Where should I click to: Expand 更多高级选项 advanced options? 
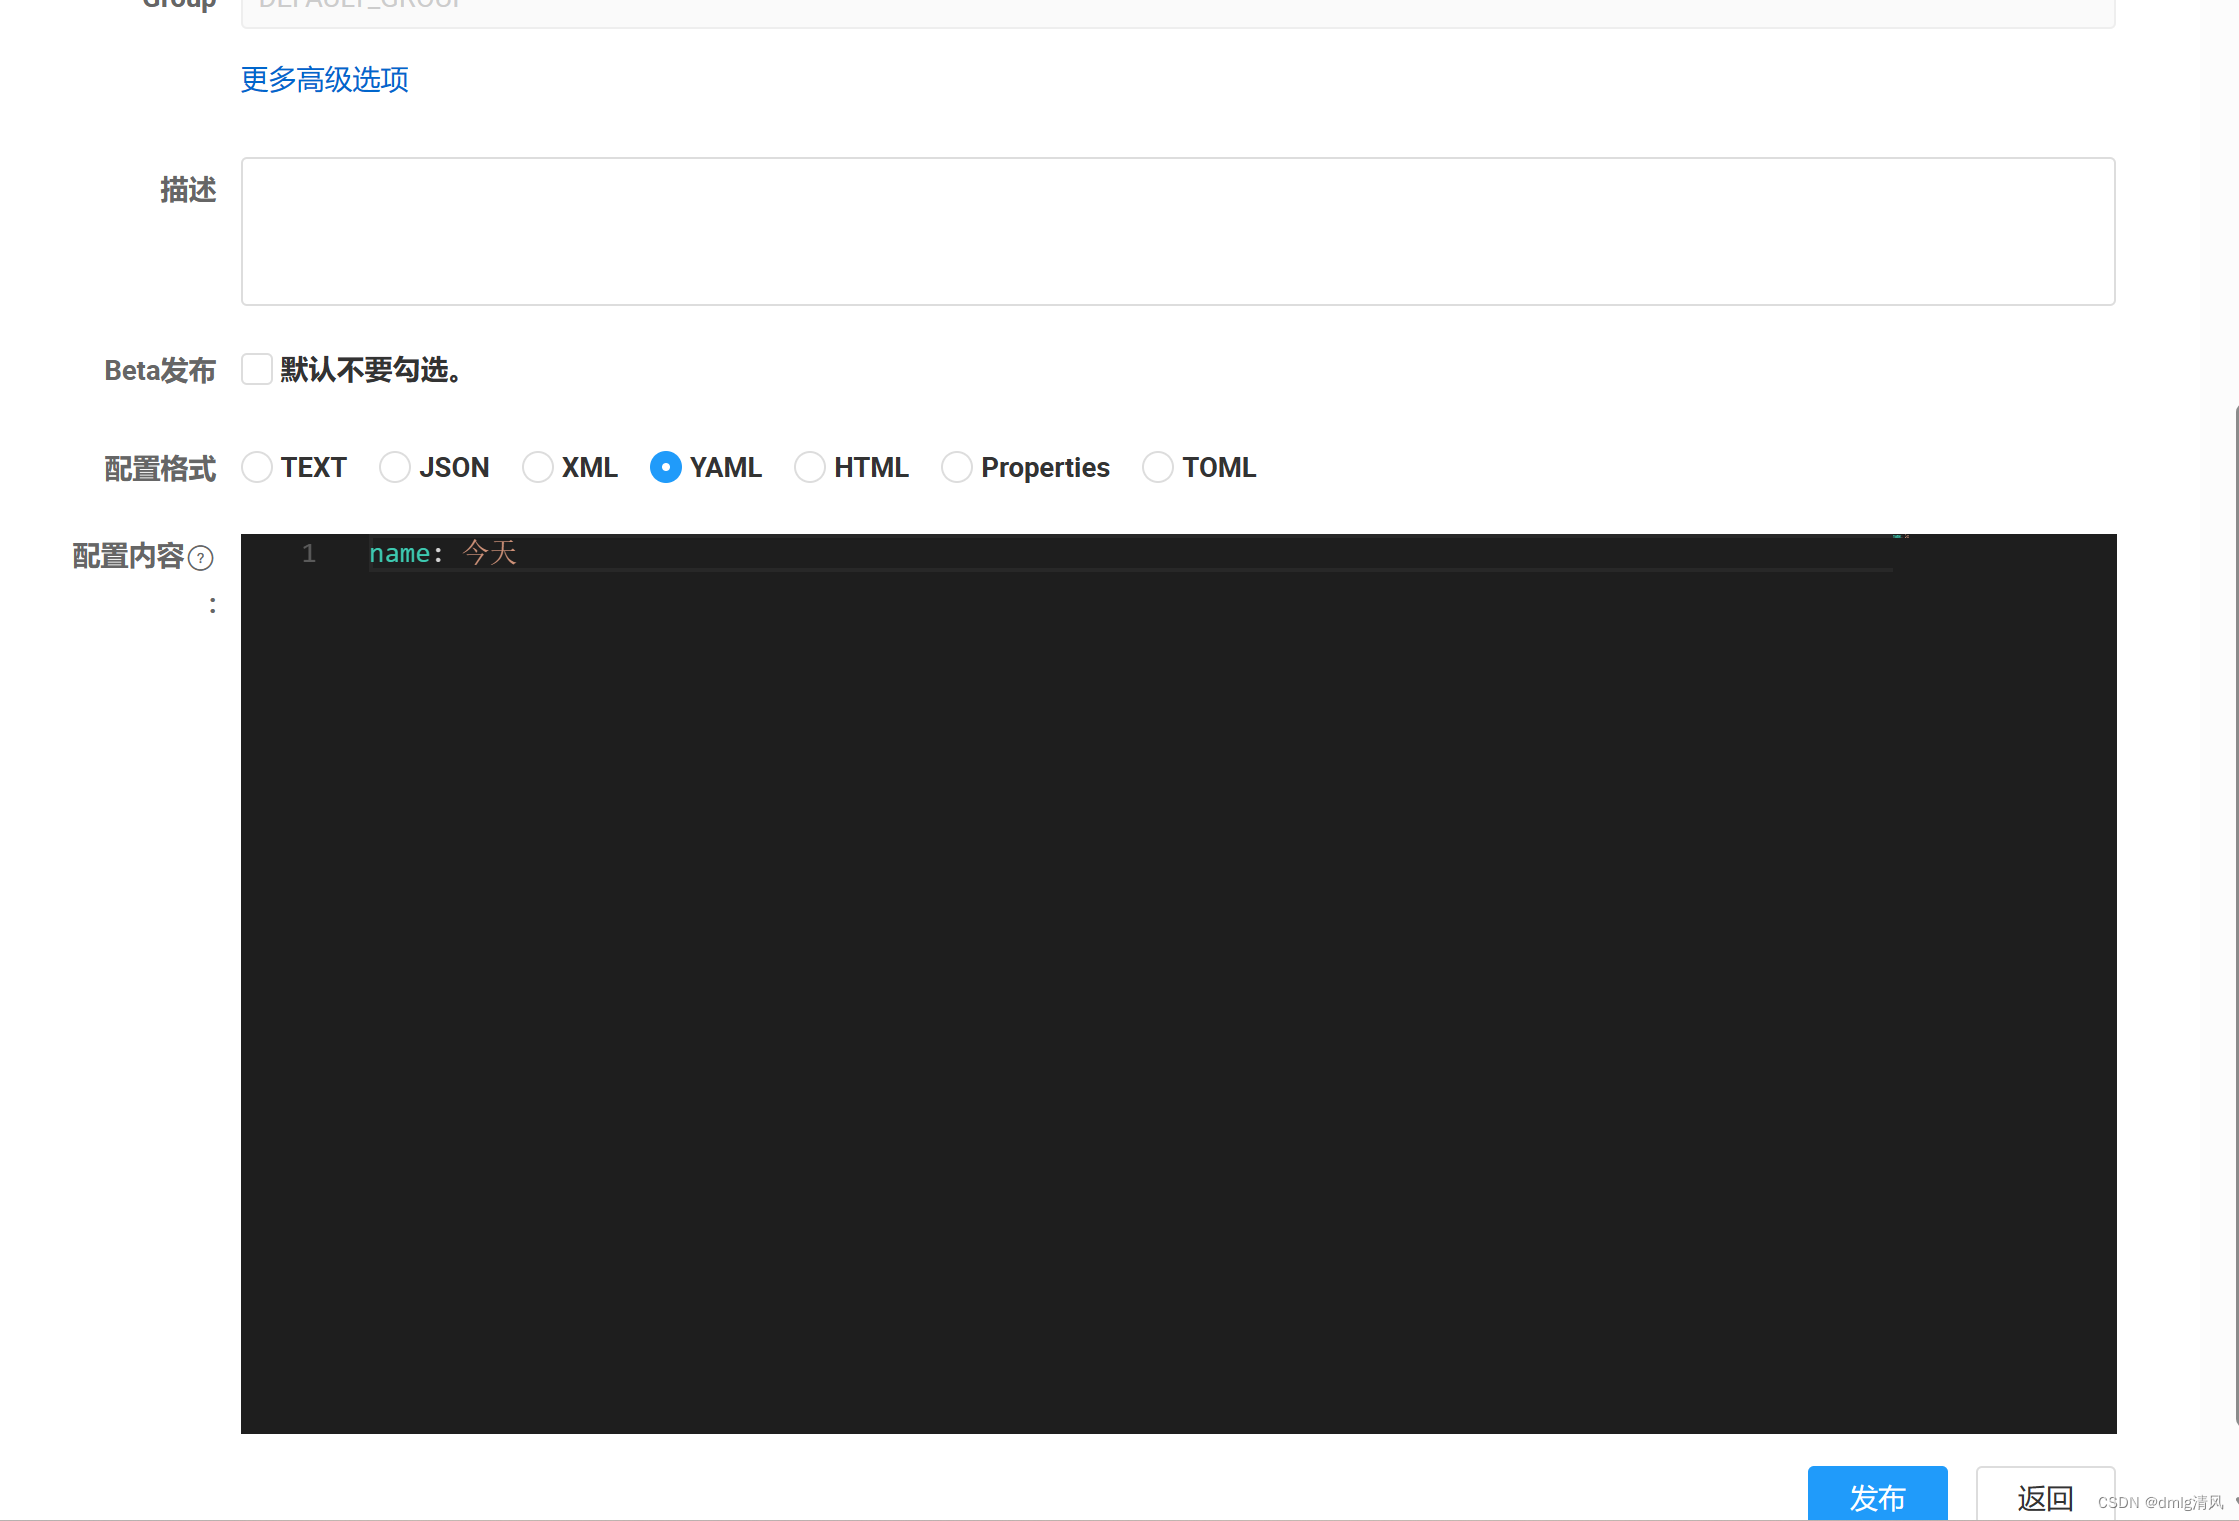click(x=325, y=80)
